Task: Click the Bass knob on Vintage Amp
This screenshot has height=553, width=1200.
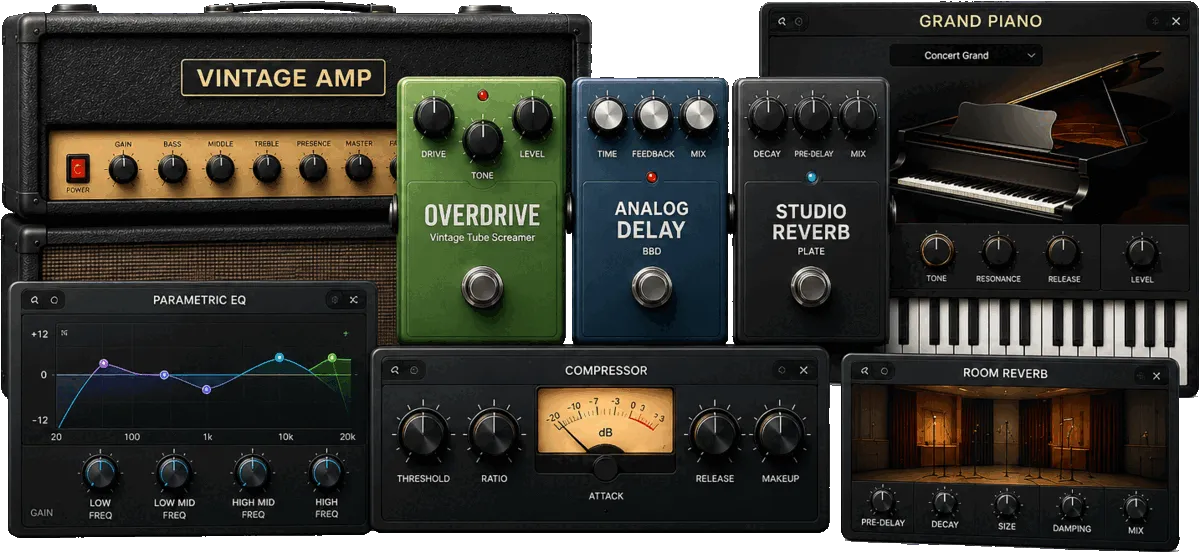Action: click(x=172, y=169)
